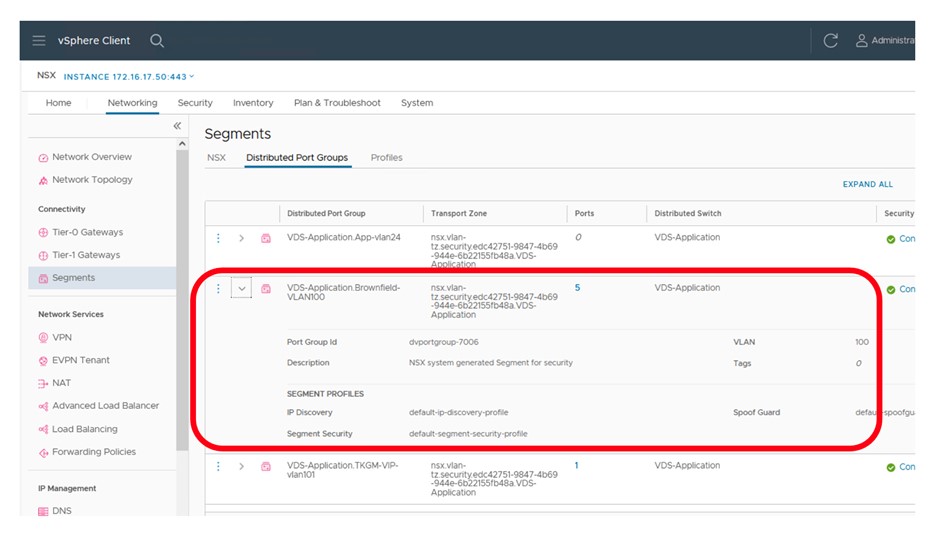Click the Network Topology icon
The image size is (936, 535).
click(43, 181)
